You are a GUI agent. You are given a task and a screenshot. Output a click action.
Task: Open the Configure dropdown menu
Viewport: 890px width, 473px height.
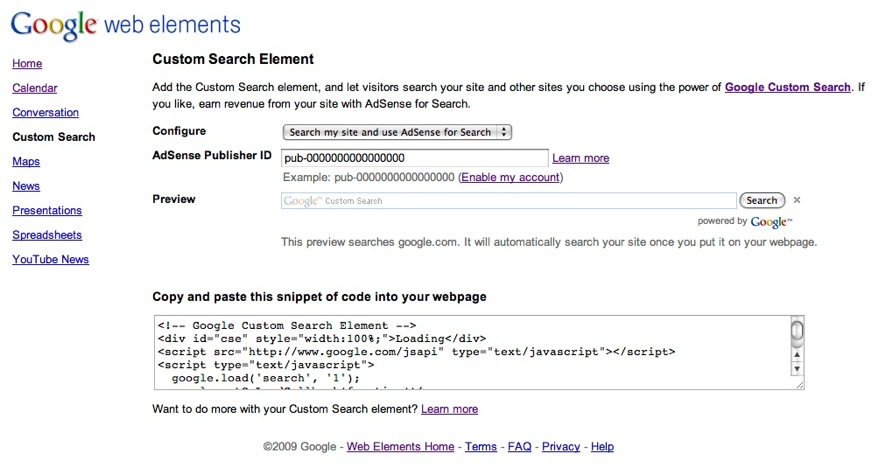pyautogui.click(x=397, y=132)
